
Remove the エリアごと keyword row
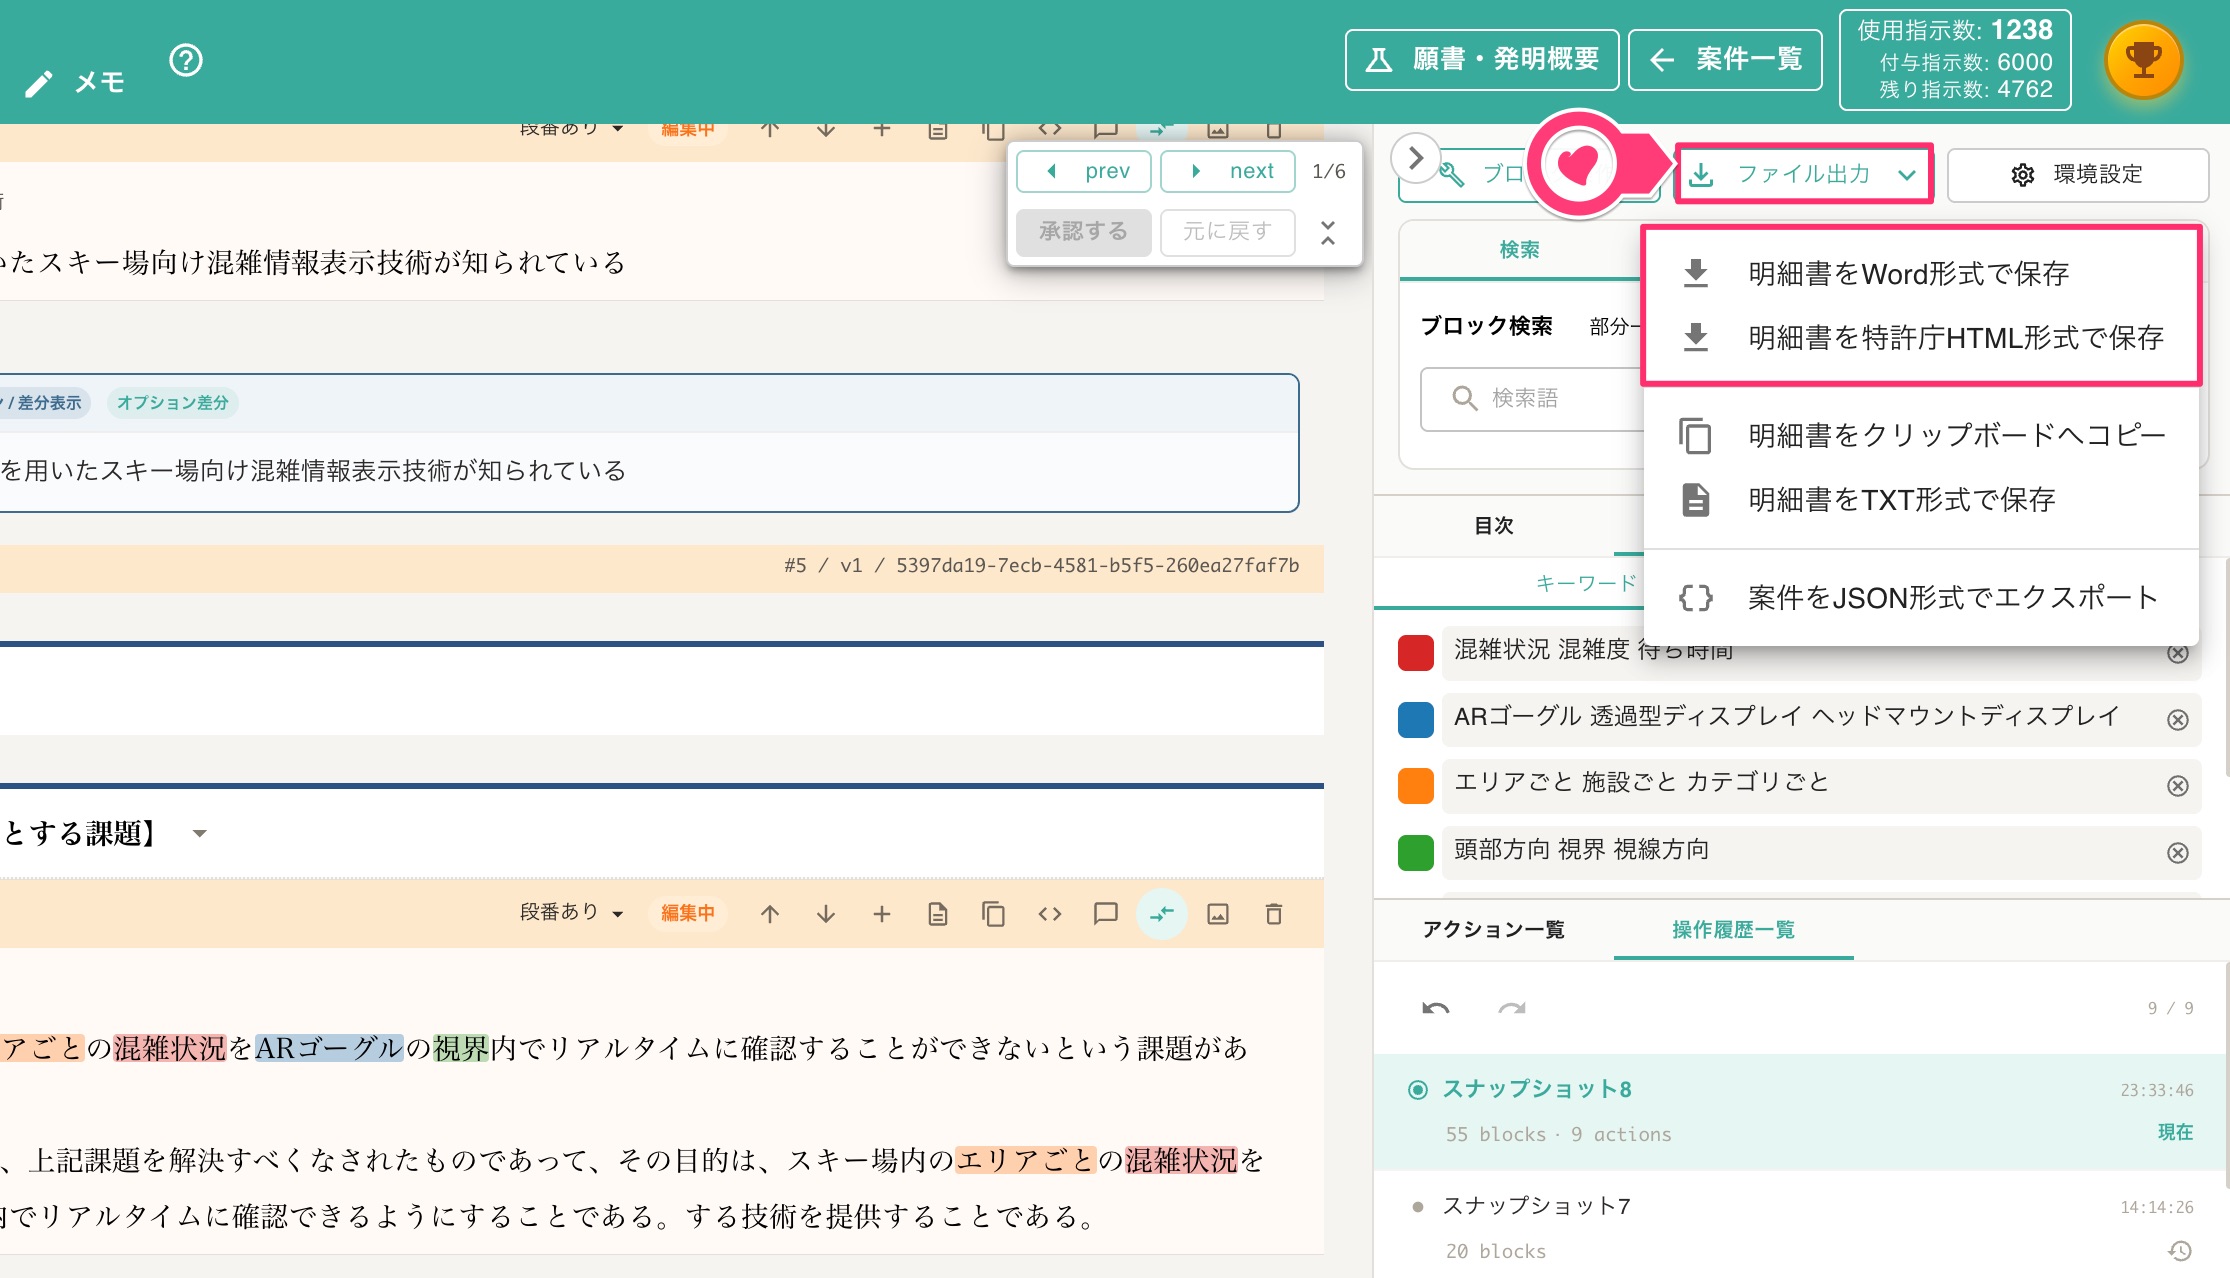pos(2178,786)
